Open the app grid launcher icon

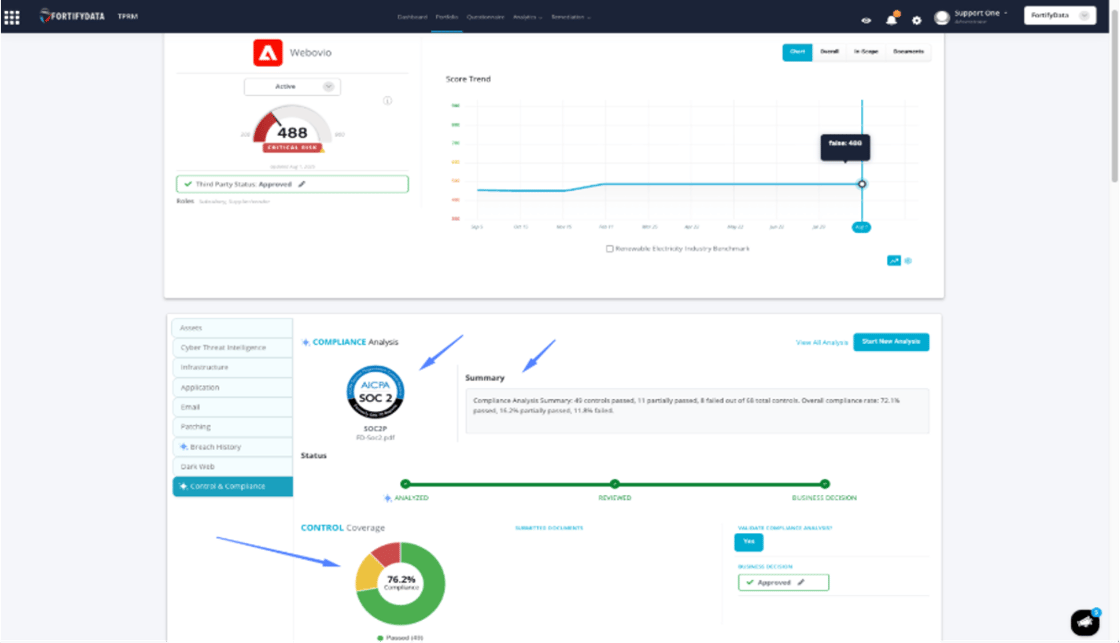[x=14, y=16]
